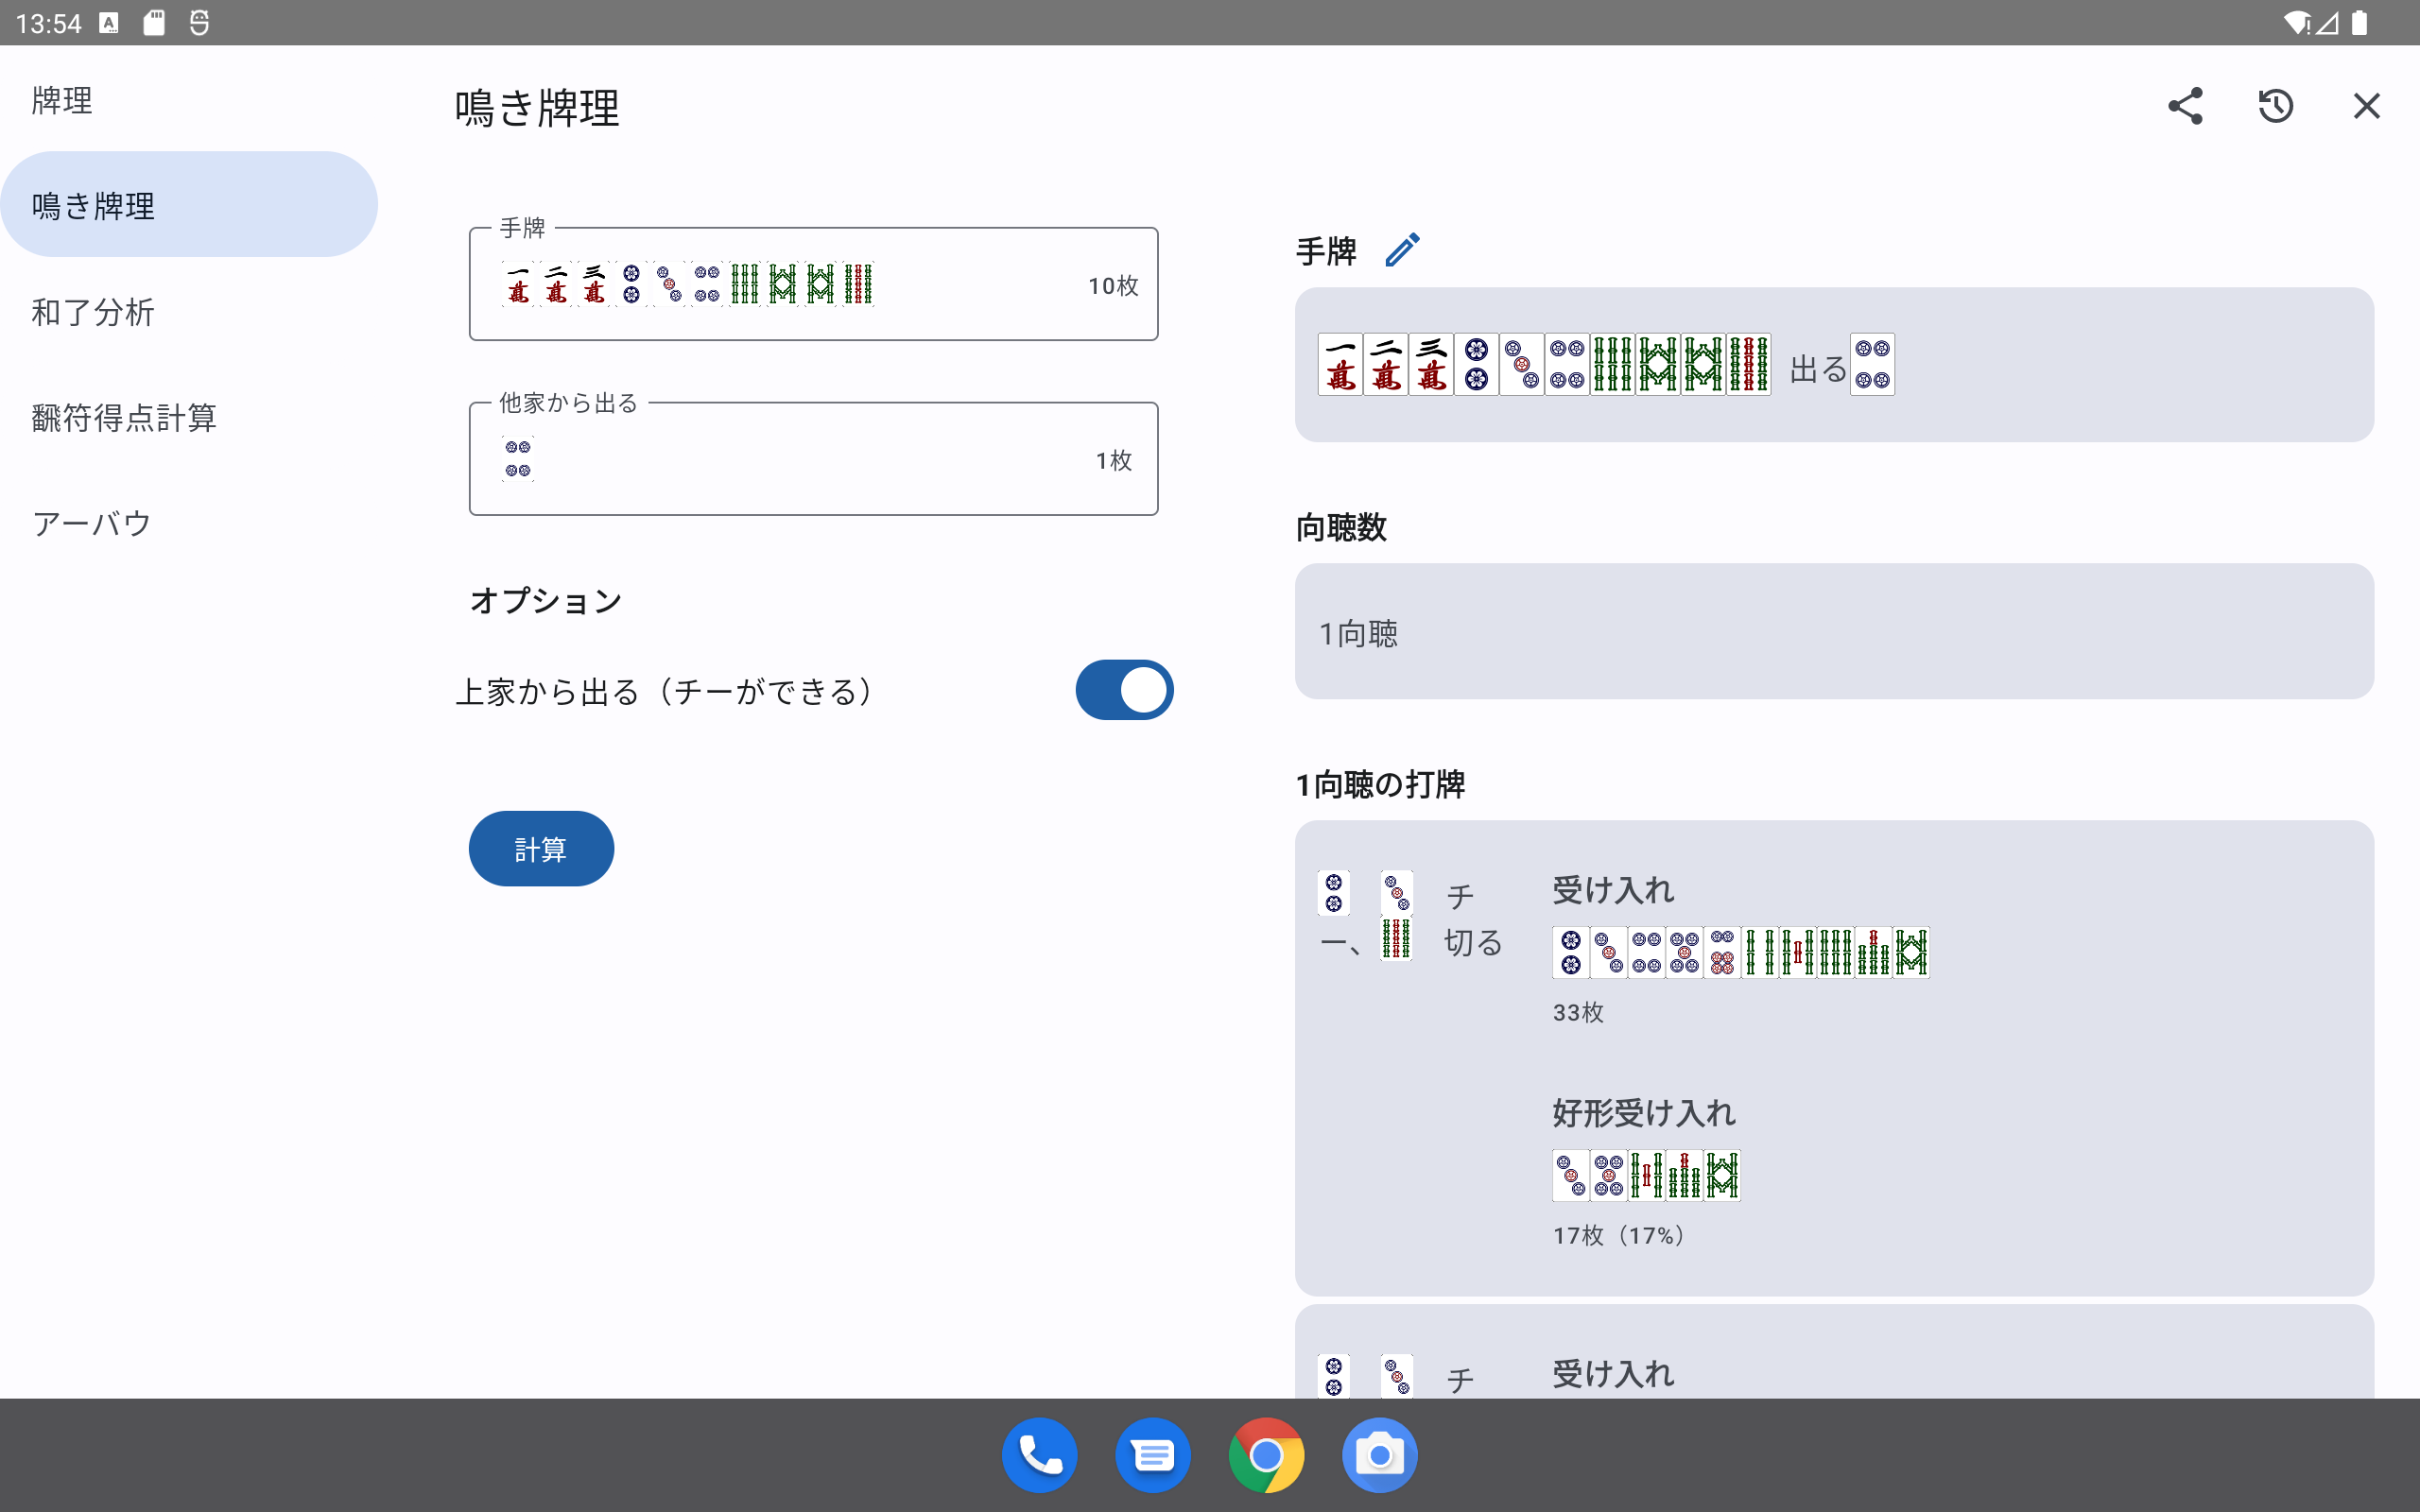Click the 4-pin tile after 出る
Image resolution: width=2420 pixels, height=1512 pixels.
pos(1872,365)
